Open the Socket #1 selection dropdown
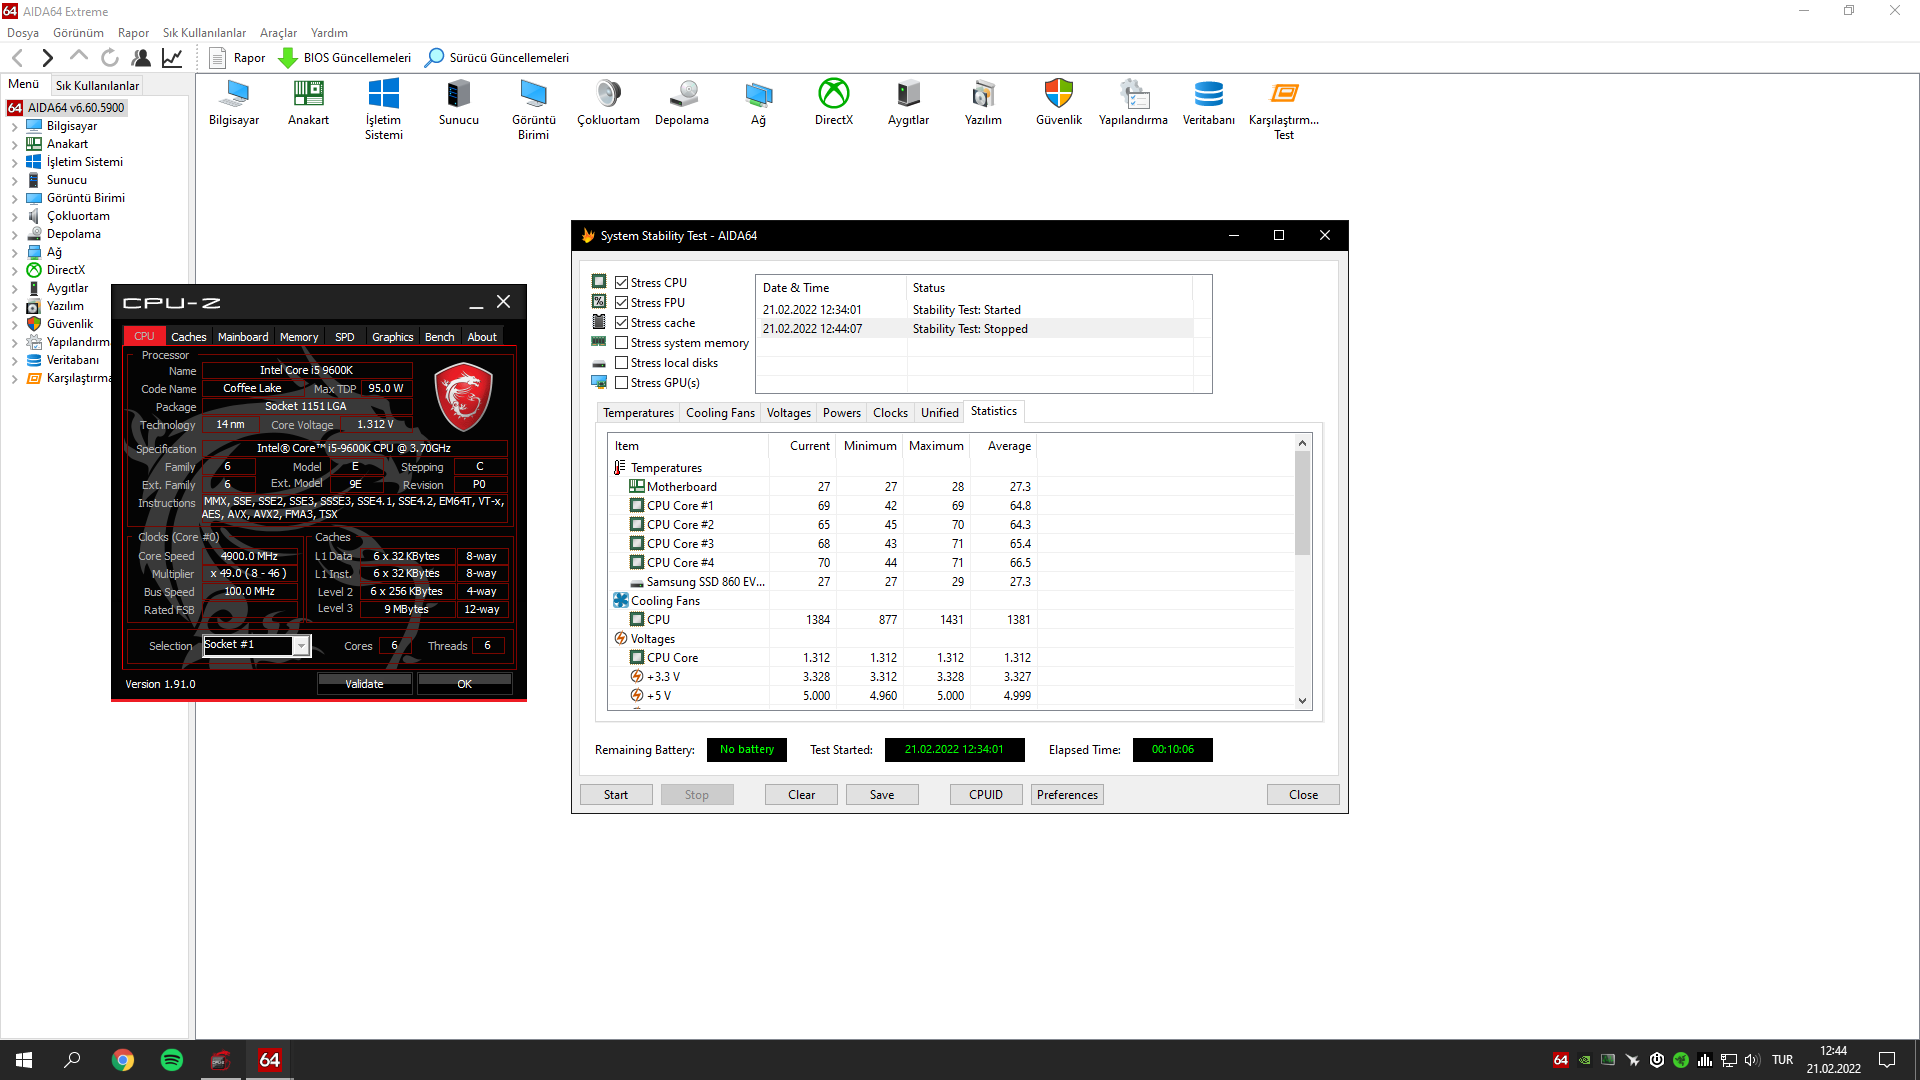This screenshot has height=1080, width=1920. (x=300, y=646)
